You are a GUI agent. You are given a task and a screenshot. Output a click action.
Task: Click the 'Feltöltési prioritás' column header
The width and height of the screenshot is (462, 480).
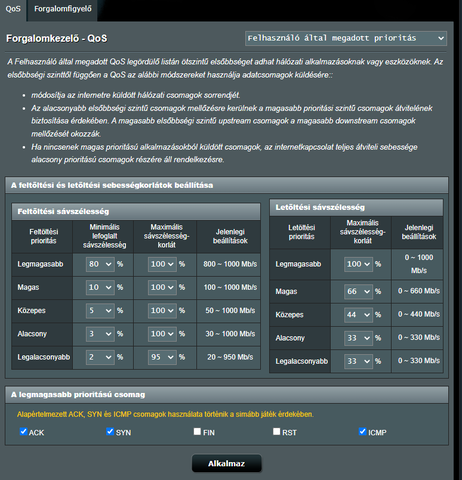pos(43,236)
